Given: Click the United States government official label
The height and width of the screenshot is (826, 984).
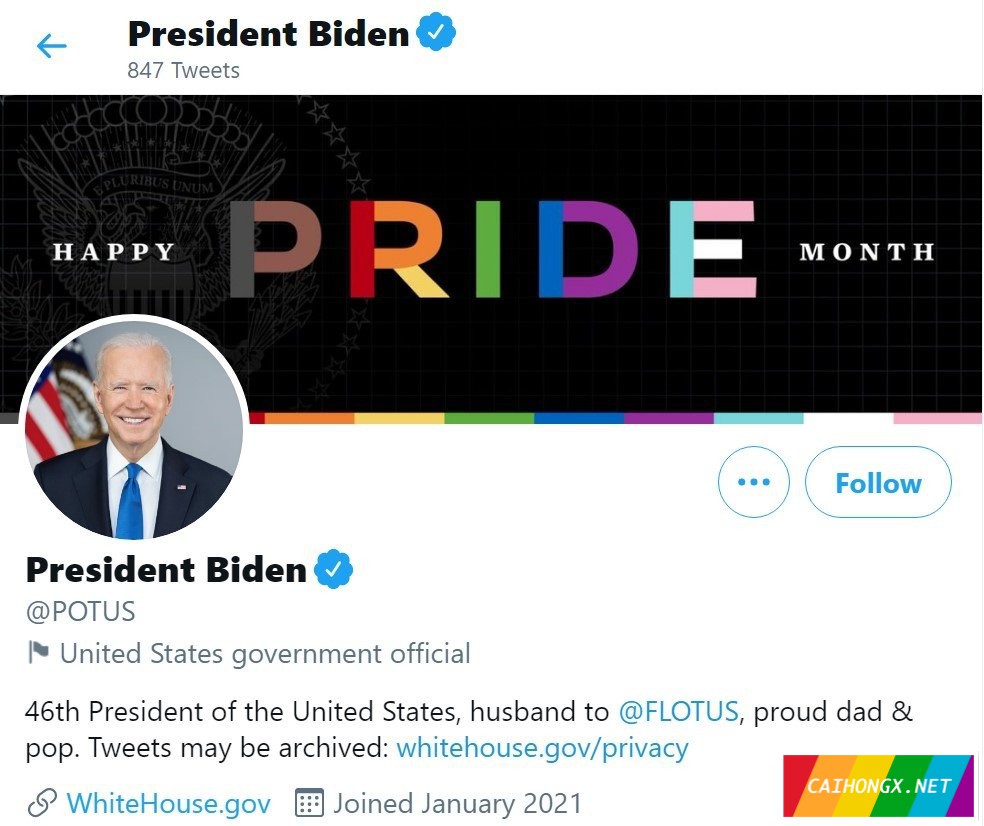Looking at the screenshot, I should click(265, 654).
